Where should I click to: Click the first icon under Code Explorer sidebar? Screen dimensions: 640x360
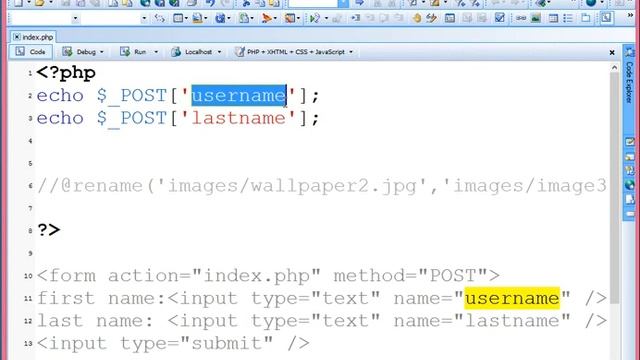(630, 142)
